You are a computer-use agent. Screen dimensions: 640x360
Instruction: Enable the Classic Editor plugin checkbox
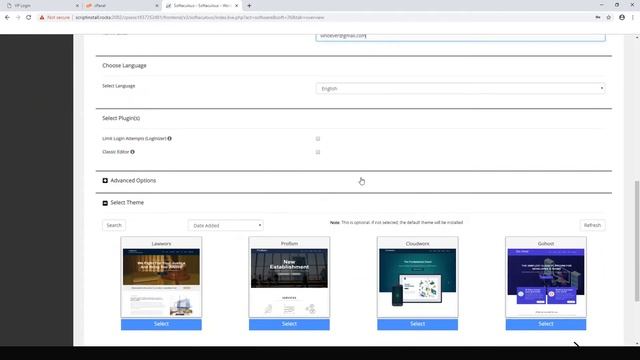point(318,152)
